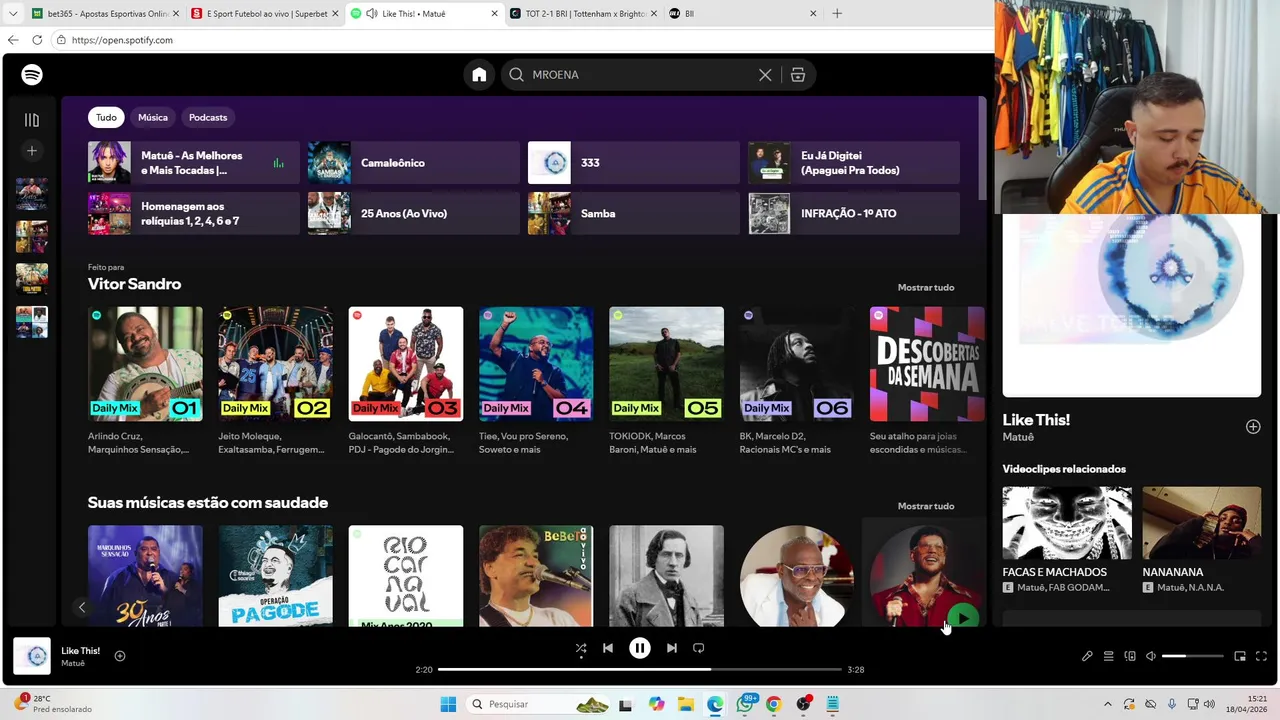This screenshot has width=1280, height=720.
Task: Select the Podcasts filter chip
Action: [x=208, y=117]
